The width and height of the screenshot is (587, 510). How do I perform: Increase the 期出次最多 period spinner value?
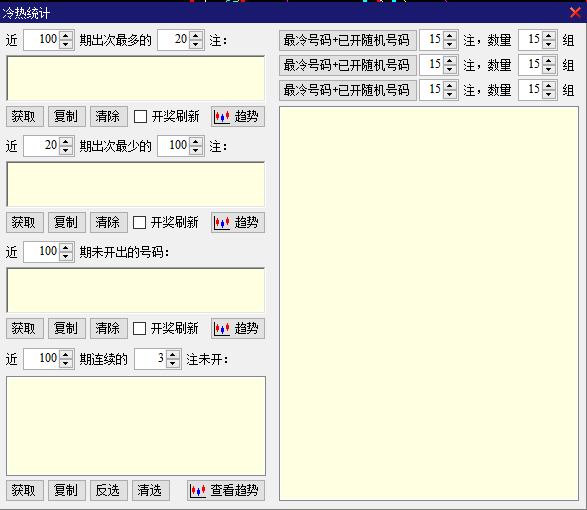(x=66, y=36)
